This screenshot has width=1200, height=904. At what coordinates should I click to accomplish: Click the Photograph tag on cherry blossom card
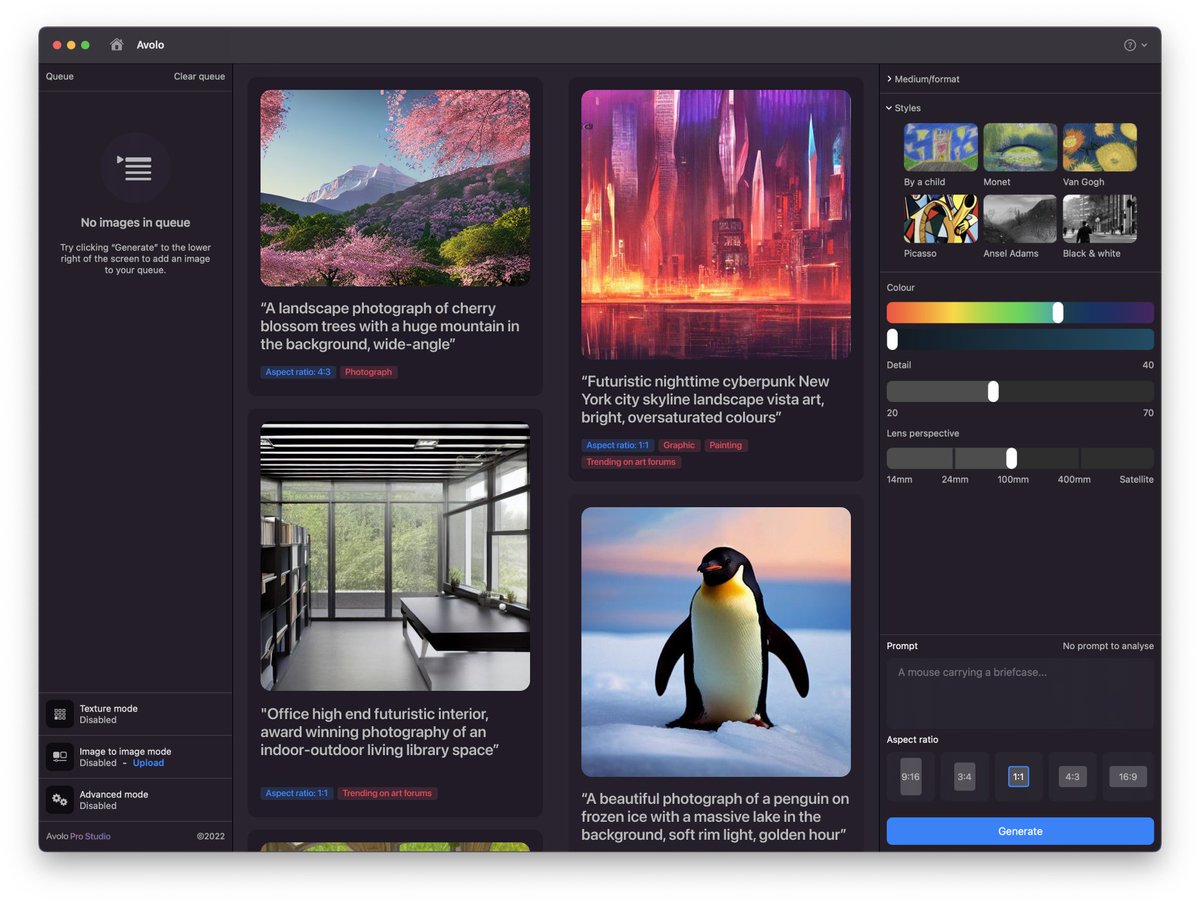point(369,372)
